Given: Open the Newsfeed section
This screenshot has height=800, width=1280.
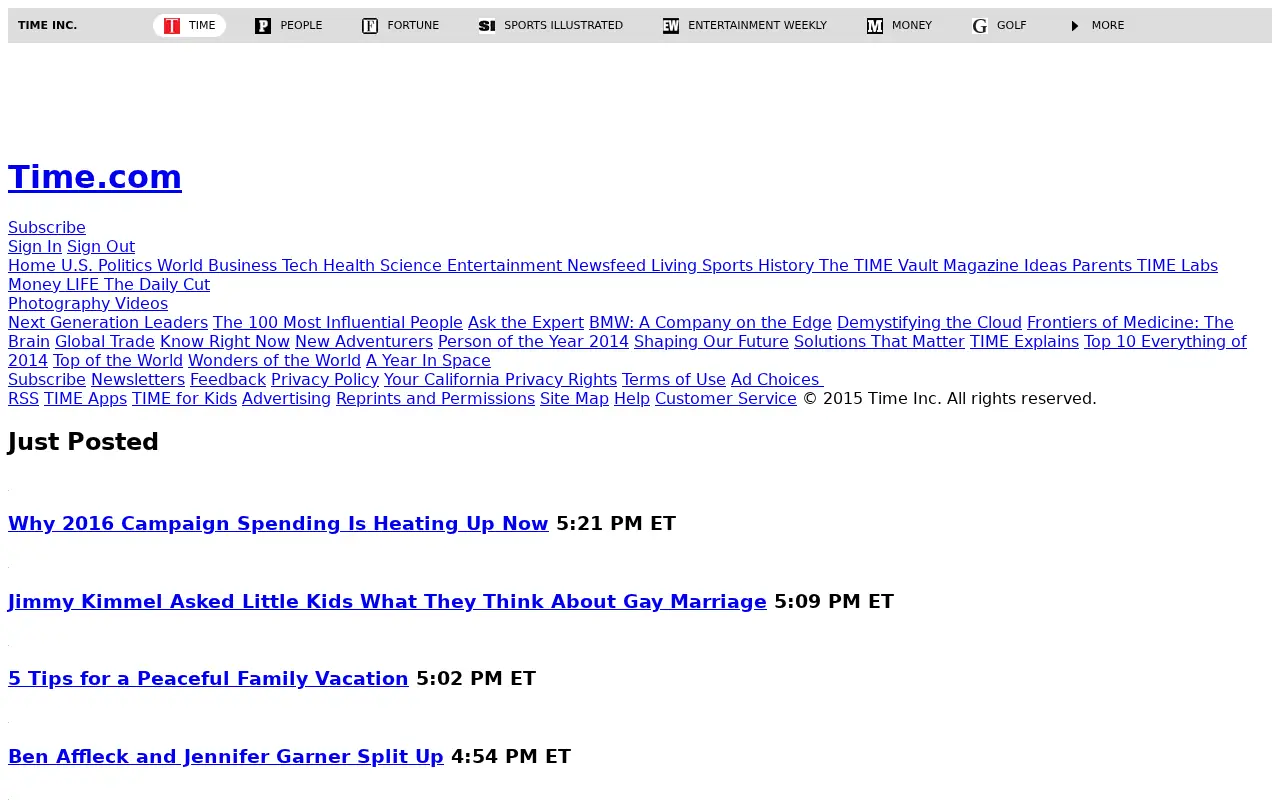Looking at the screenshot, I should pos(606,266).
